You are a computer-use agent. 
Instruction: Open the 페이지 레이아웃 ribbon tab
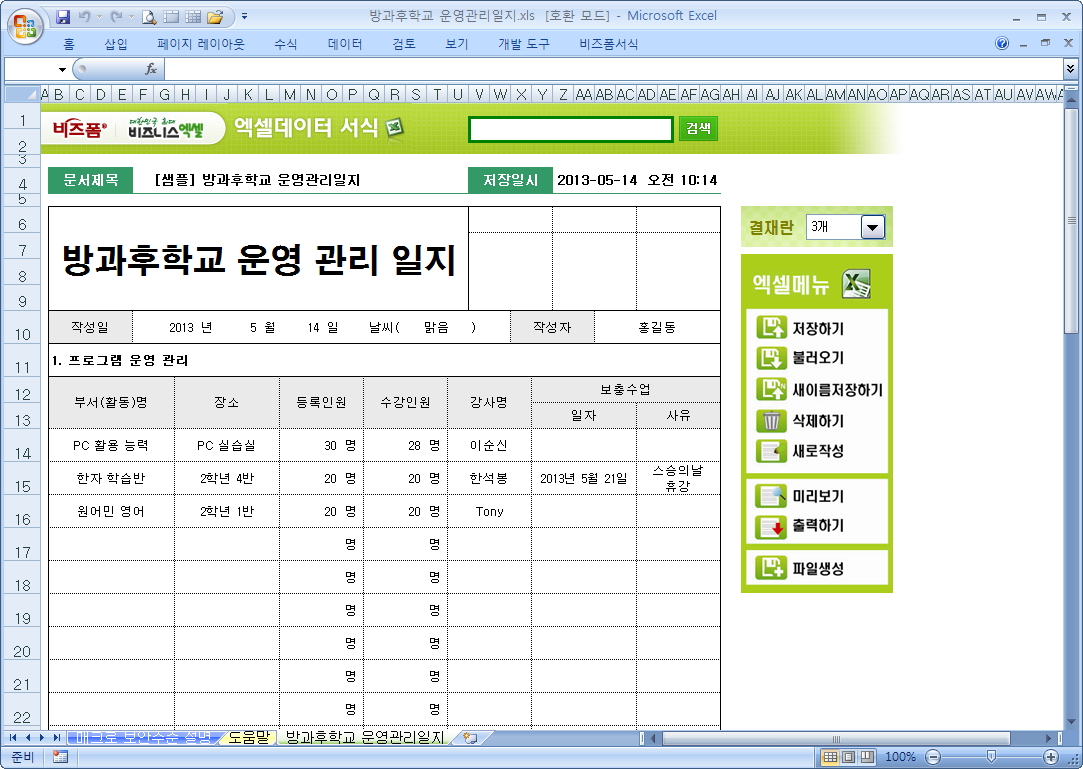click(200, 44)
